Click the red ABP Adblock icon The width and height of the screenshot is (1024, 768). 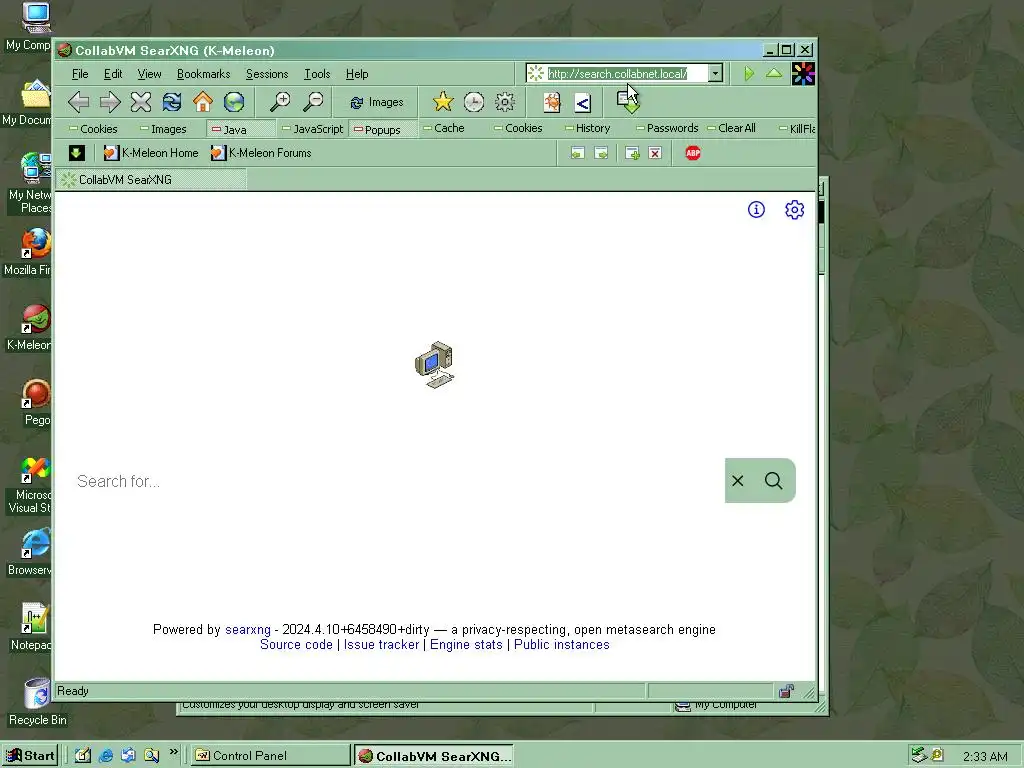click(693, 153)
